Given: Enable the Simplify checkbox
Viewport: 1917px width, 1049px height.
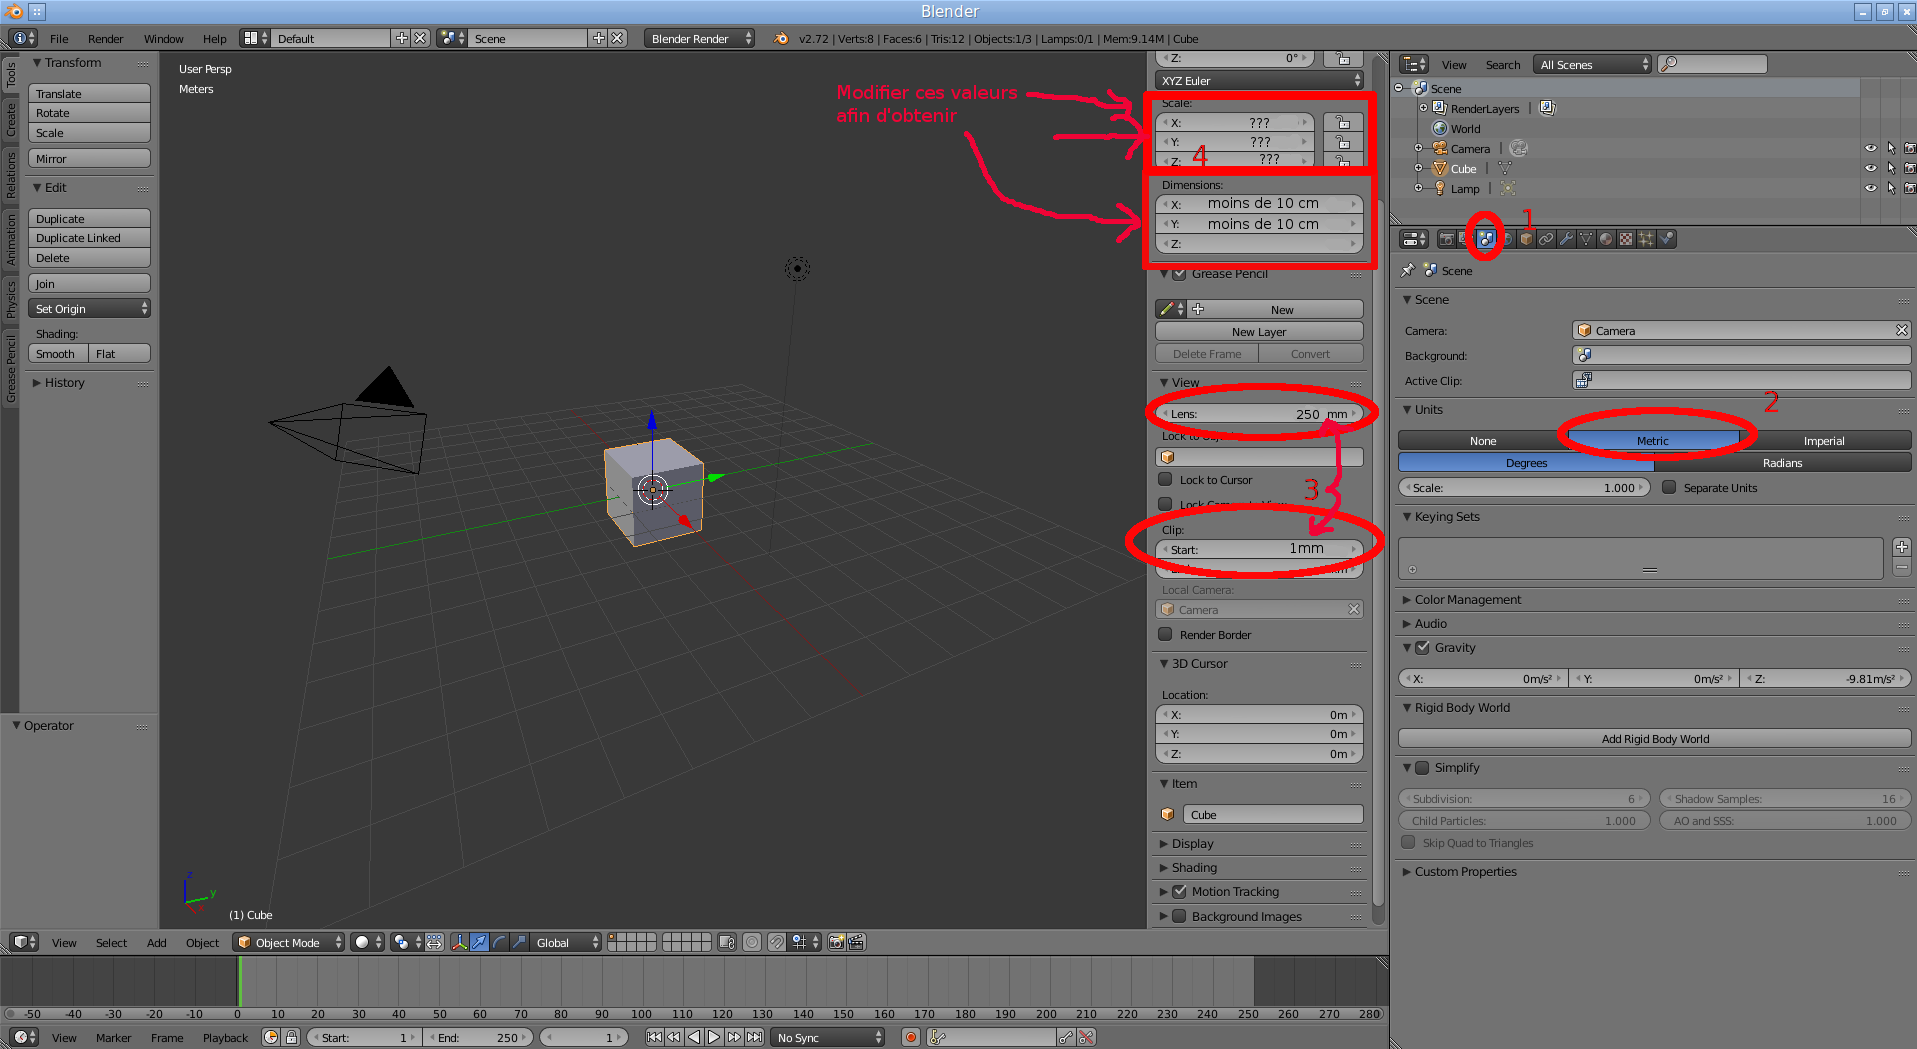Looking at the screenshot, I should tap(1422, 767).
